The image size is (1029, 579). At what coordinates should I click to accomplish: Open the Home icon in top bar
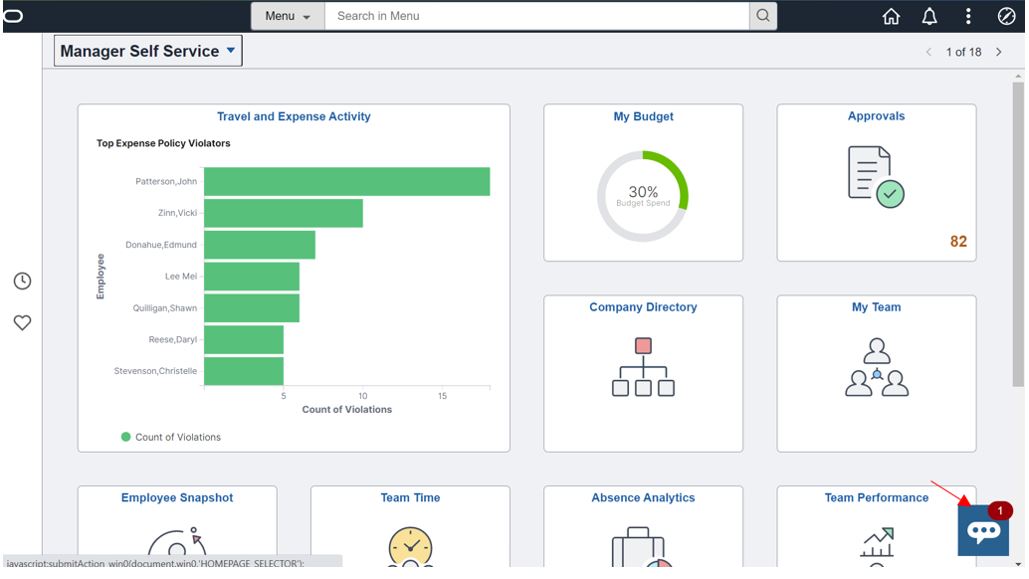tap(891, 16)
